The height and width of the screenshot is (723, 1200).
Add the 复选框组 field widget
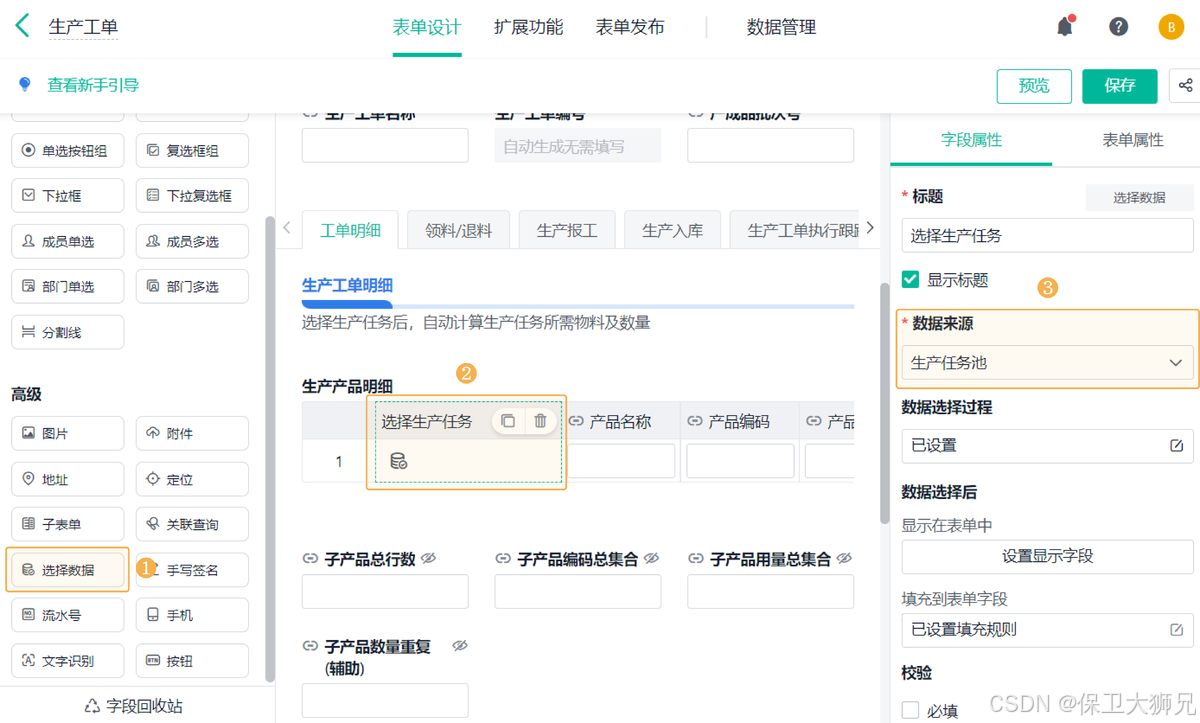192,151
